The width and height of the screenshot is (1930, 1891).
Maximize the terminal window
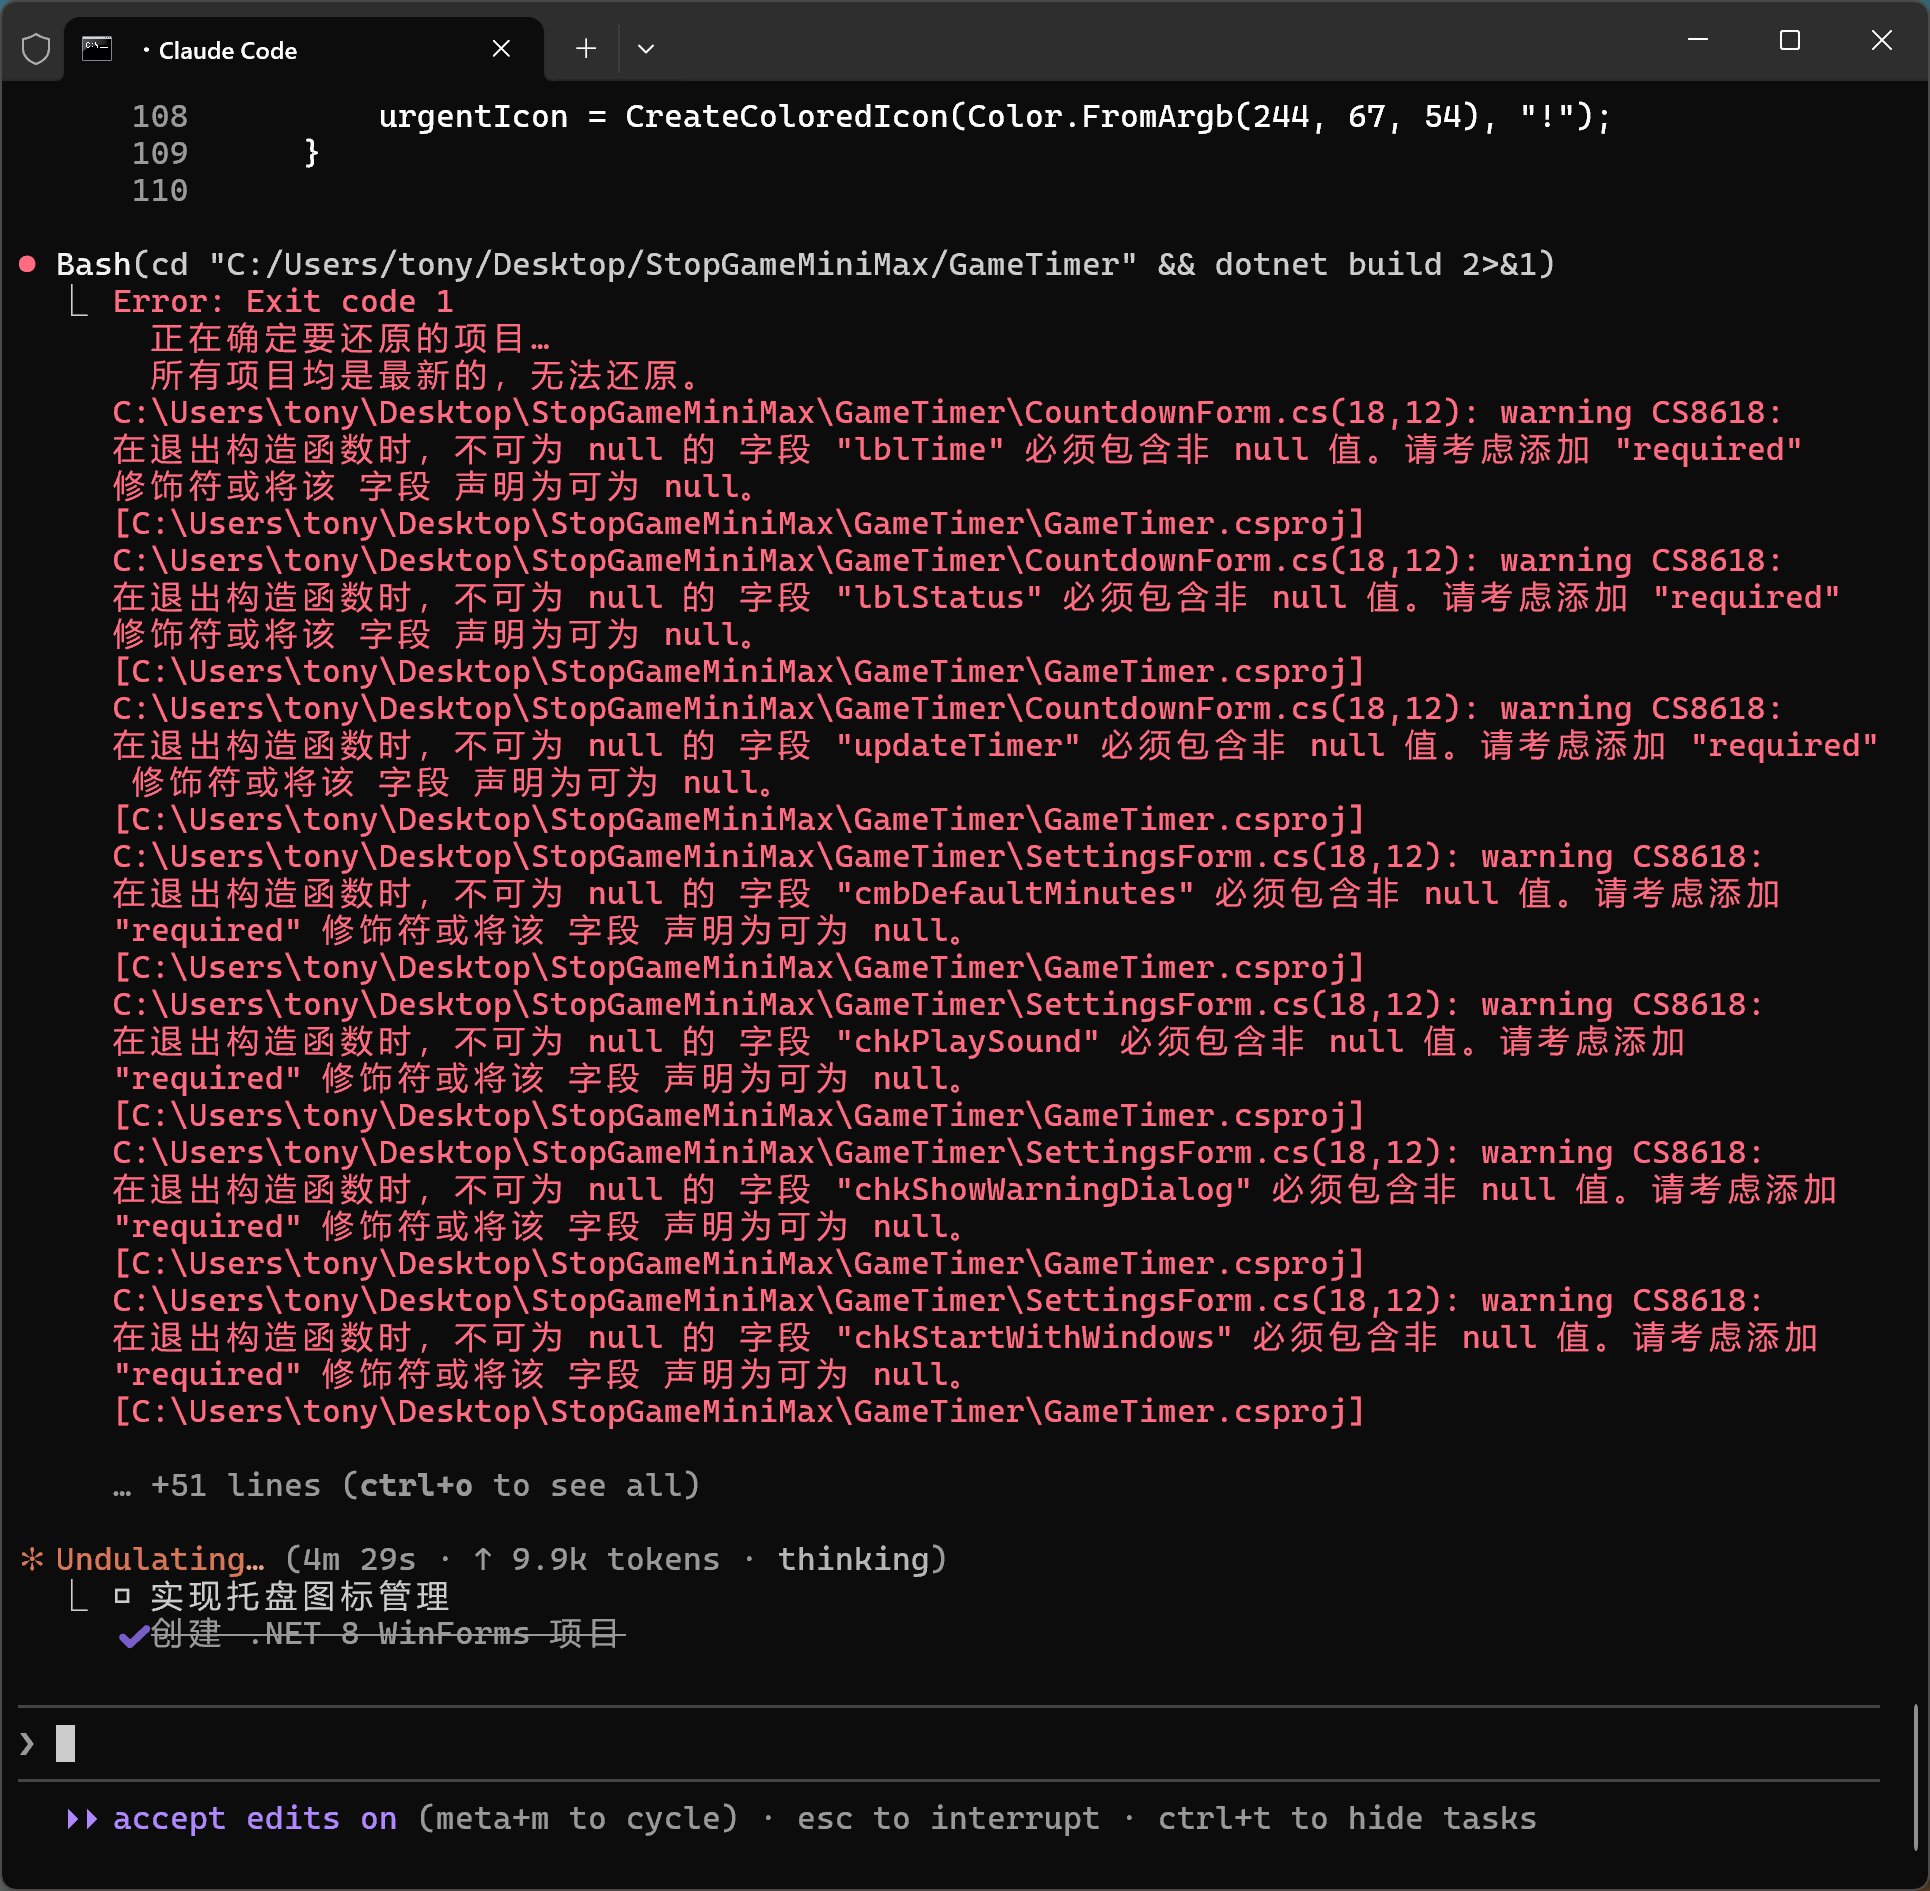click(1789, 41)
